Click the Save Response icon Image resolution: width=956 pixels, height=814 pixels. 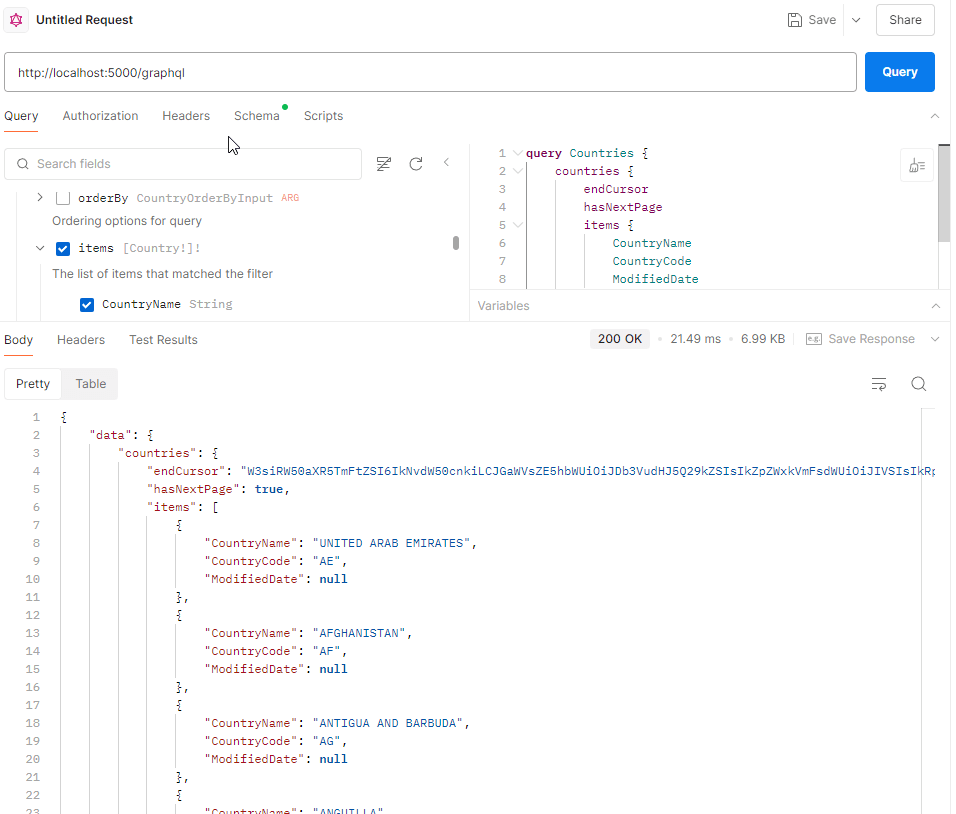814,340
